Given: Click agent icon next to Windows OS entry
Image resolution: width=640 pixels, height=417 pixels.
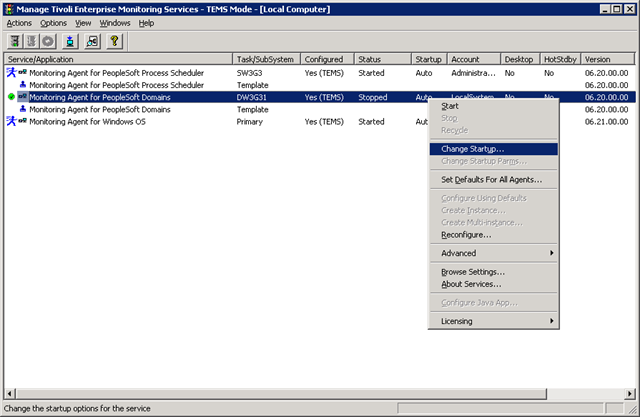Looking at the screenshot, I should 22,121.
